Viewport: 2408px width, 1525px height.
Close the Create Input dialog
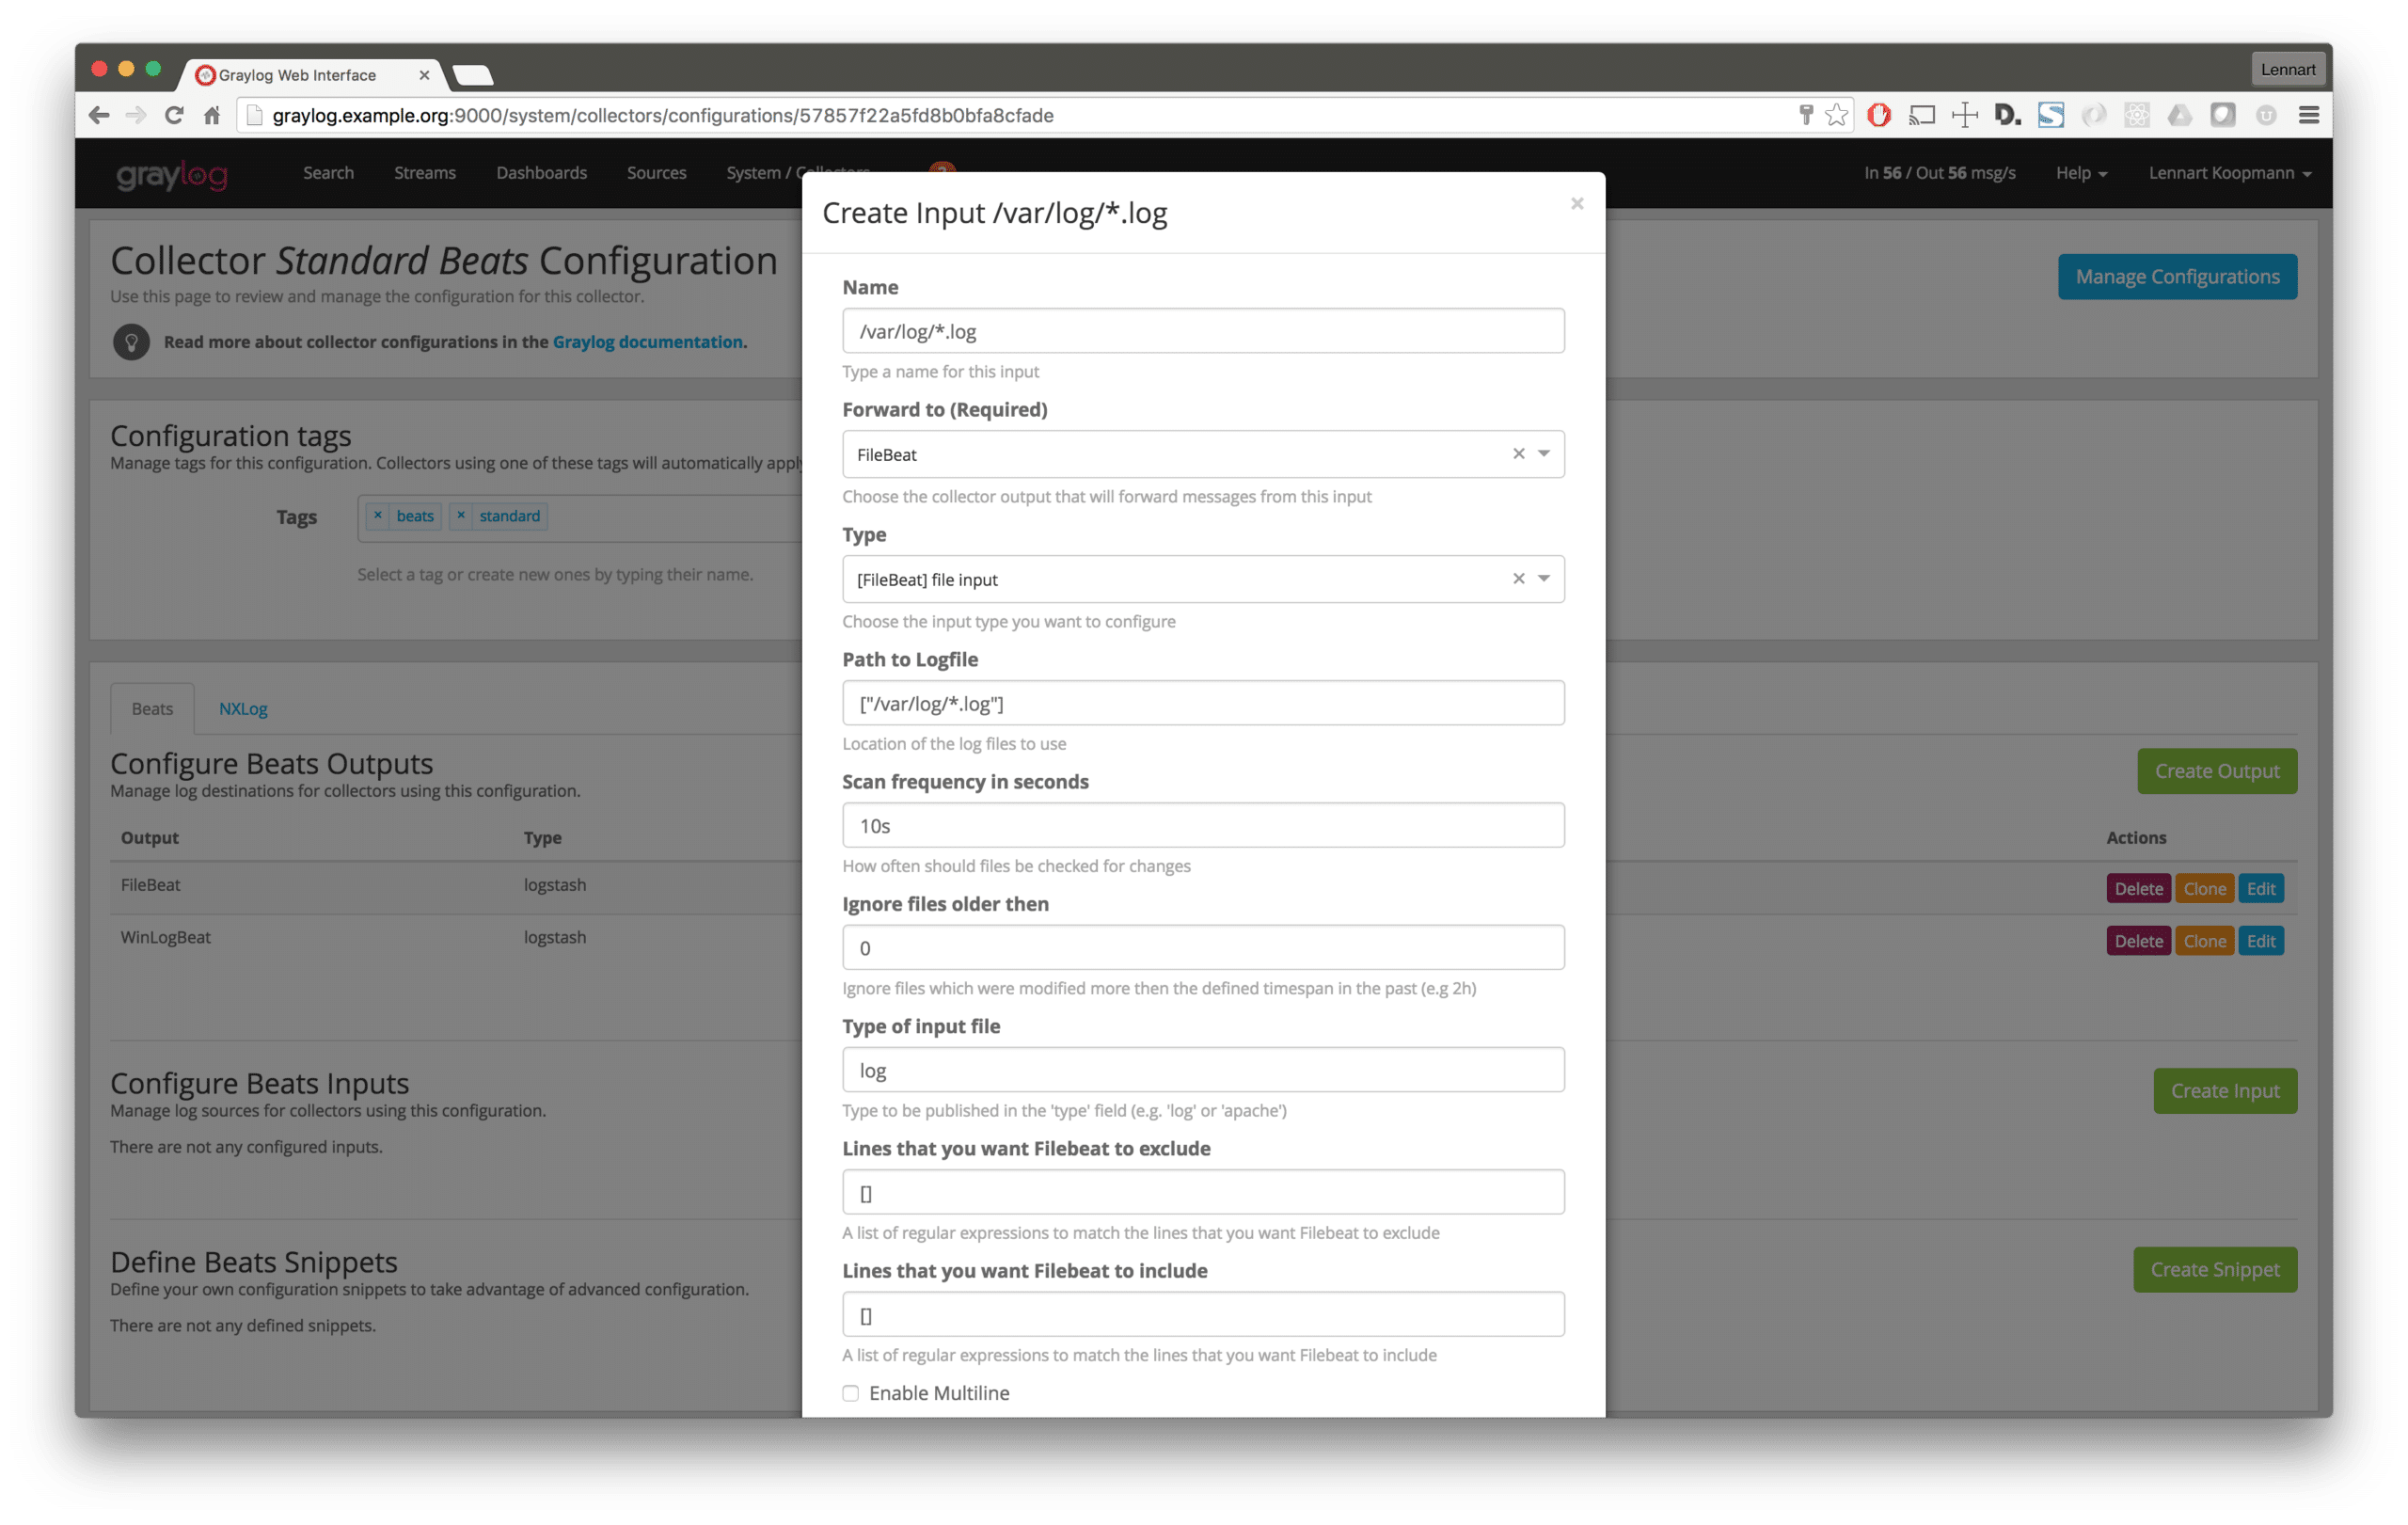(x=1577, y=204)
